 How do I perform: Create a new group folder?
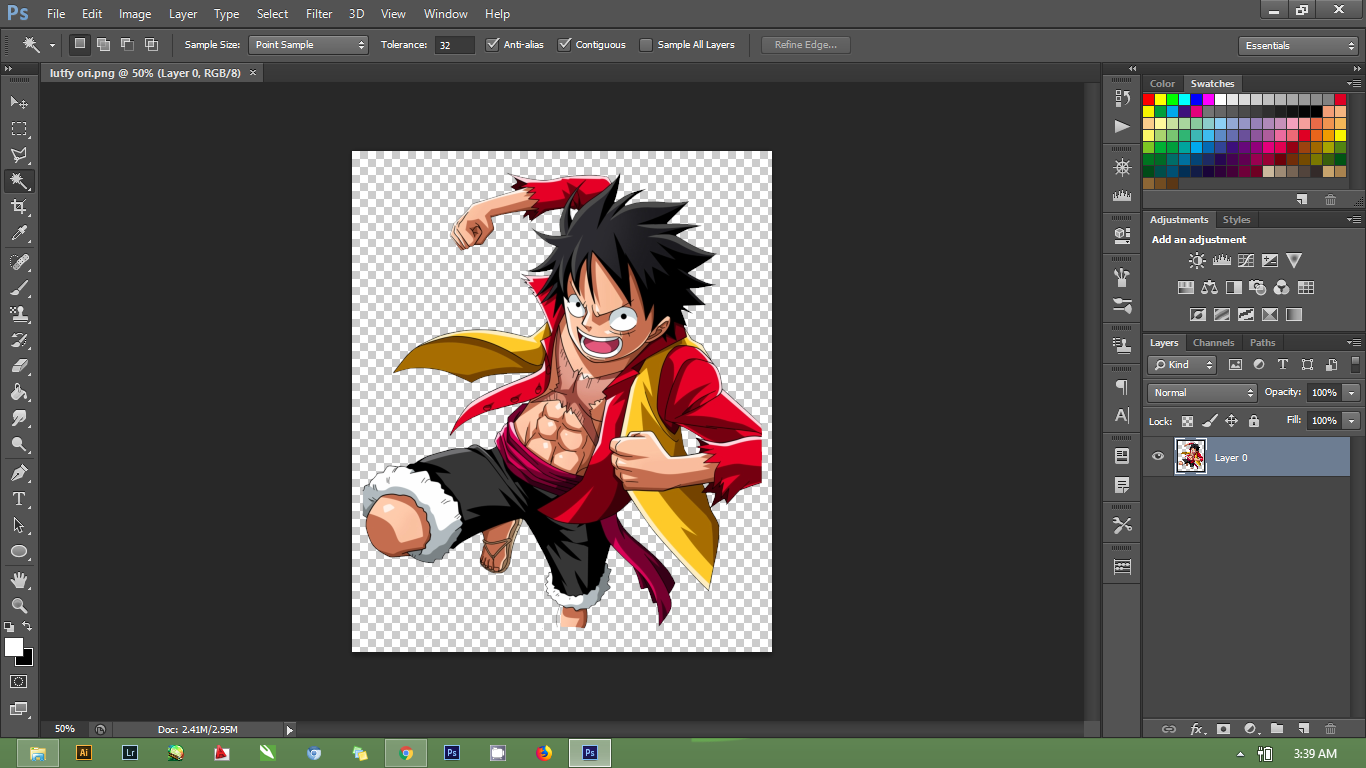click(x=1277, y=730)
